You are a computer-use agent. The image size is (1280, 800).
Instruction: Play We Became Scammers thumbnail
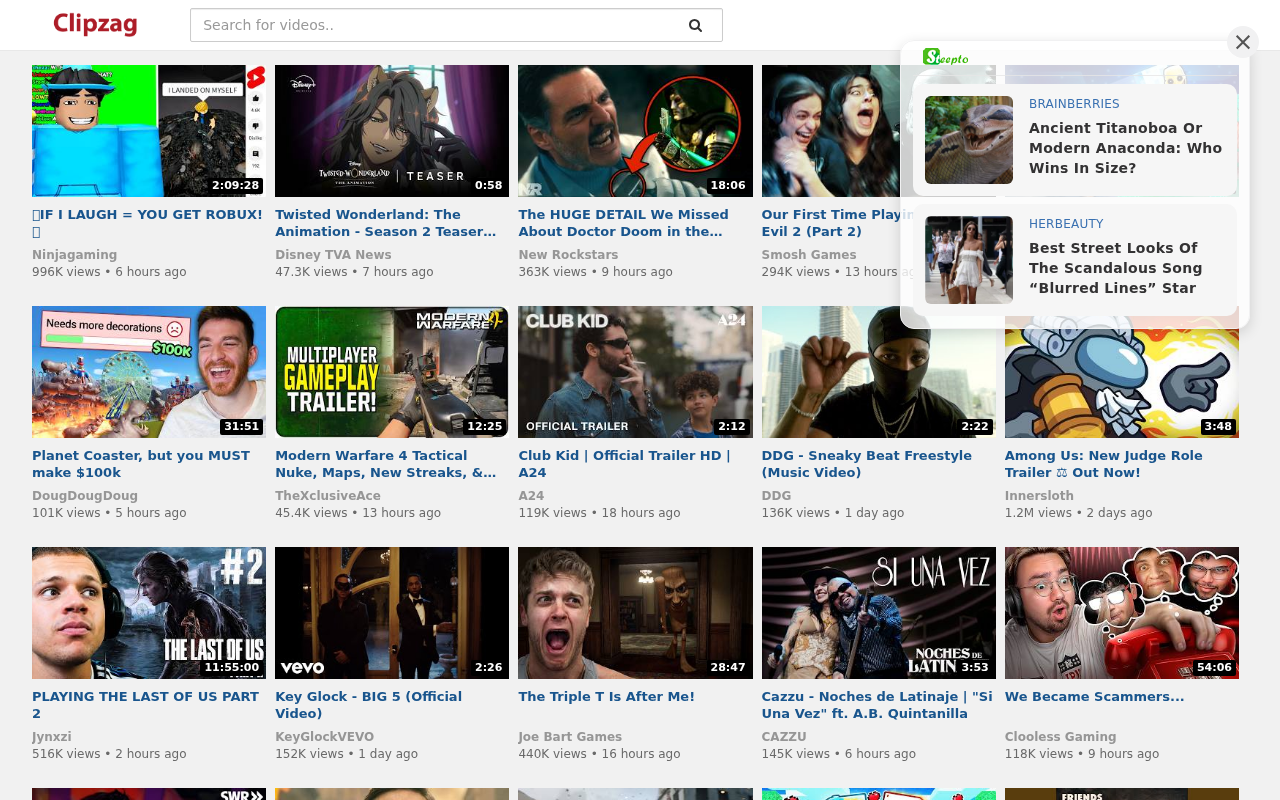[1122, 613]
